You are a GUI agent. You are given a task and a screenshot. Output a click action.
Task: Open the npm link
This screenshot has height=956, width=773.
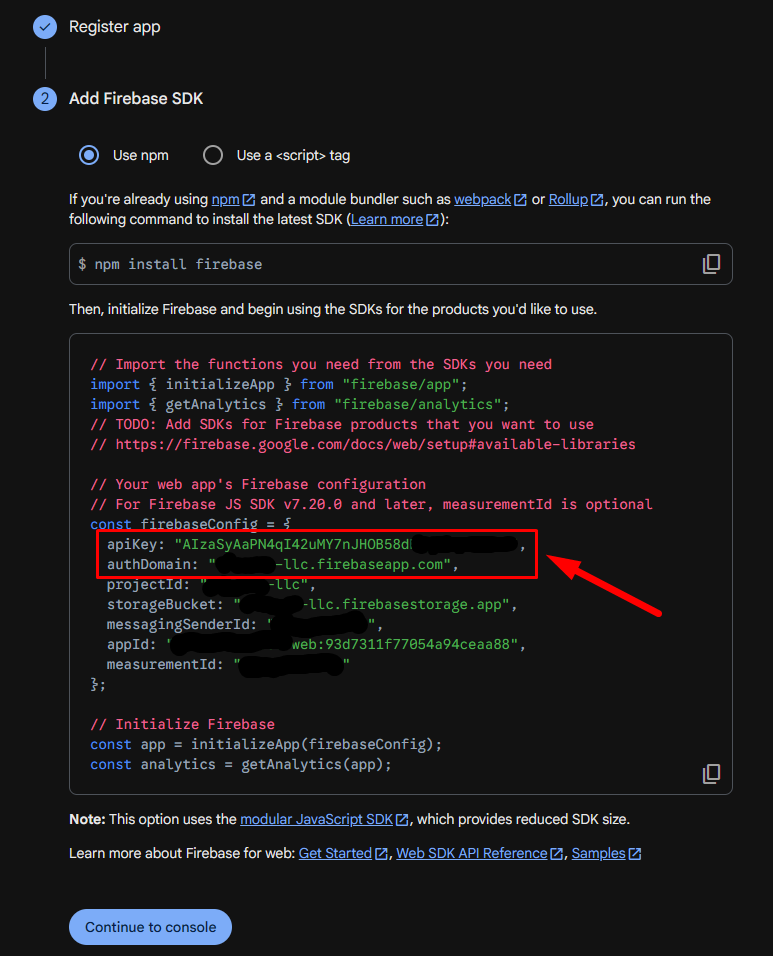click(233, 199)
